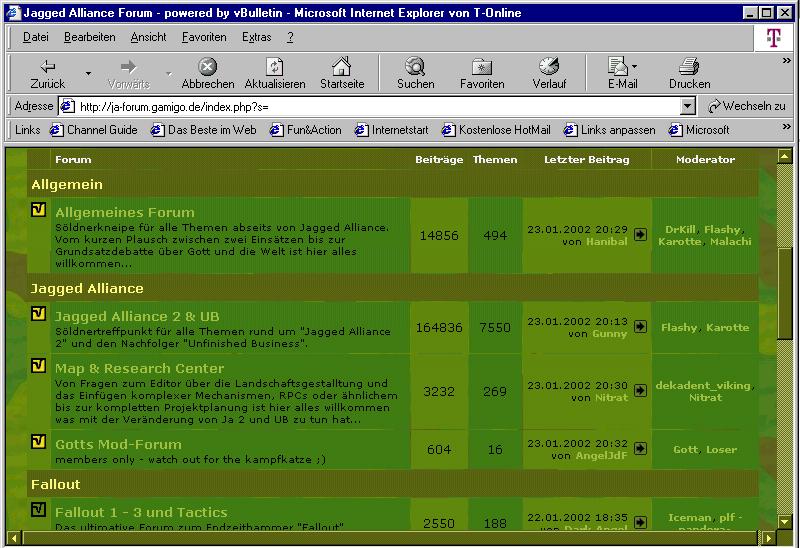Show browsing history via Verlauf icon
This screenshot has width=800, height=548.
[549, 67]
